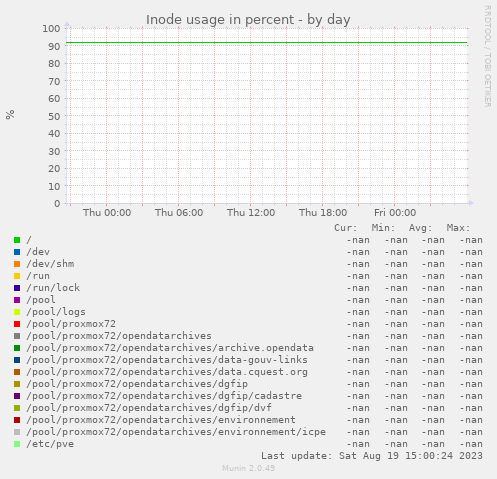Click the purple swatch next to /pool

click(x=17, y=300)
